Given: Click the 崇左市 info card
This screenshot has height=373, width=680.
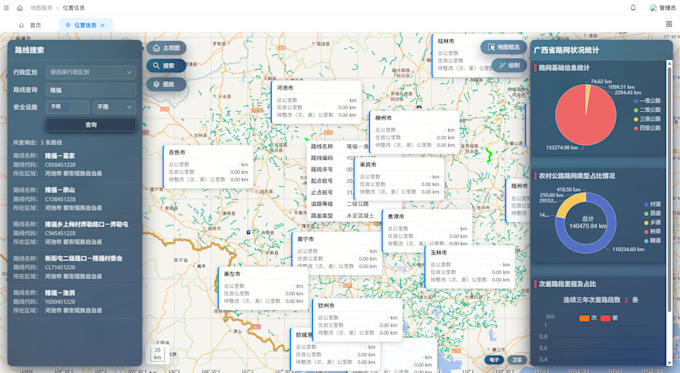Looking at the screenshot, I should pos(263,288).
